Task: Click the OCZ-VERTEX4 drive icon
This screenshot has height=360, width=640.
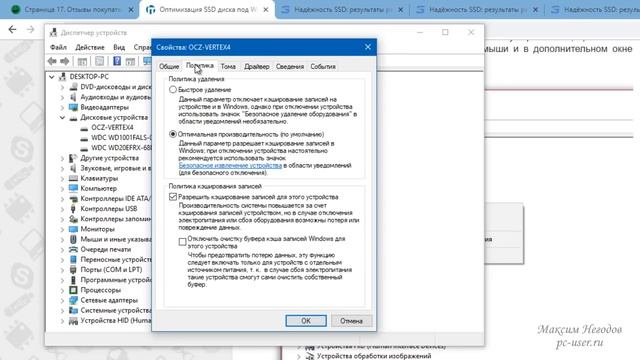Action: tap(84, 128)
